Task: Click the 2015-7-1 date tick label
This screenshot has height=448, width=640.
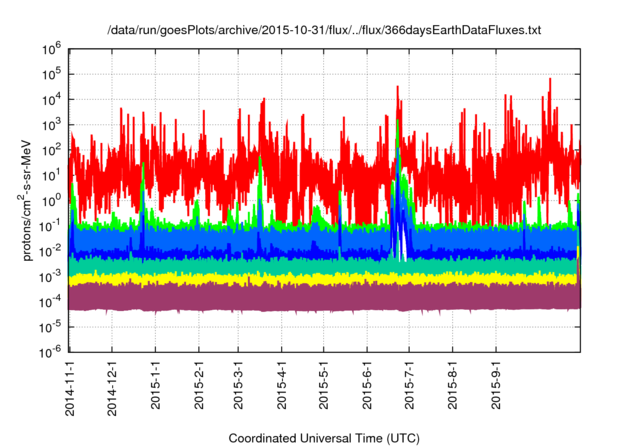Action: pyautogui.click(x=409, y=385)
